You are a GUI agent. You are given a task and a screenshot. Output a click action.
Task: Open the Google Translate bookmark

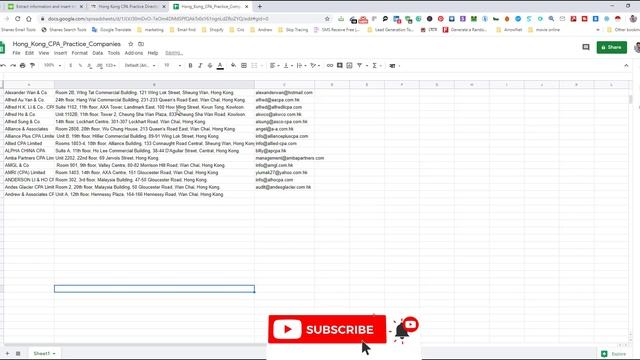(x=111, y=30)
